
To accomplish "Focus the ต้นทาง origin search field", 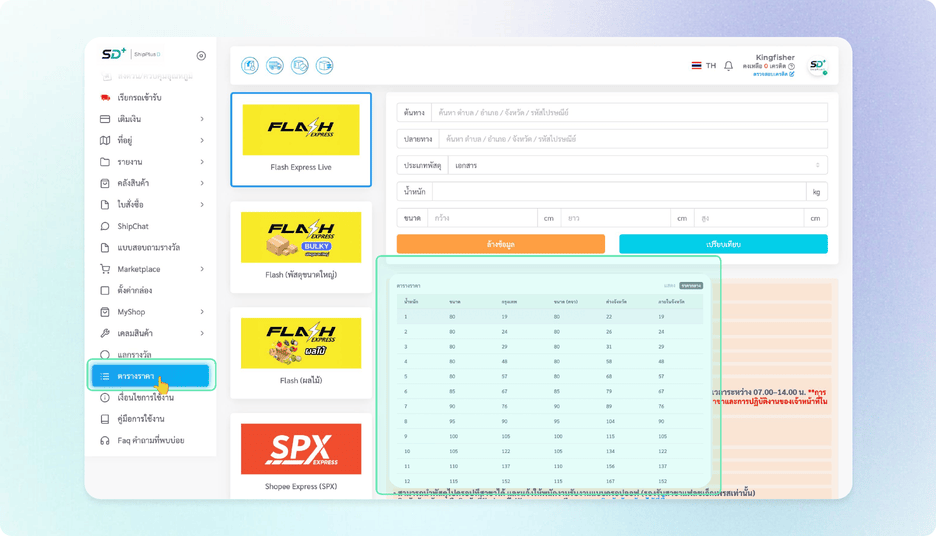I will pyautogui.click(x=629, y=112).
